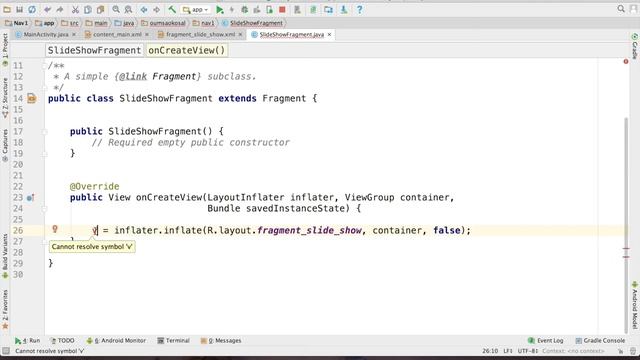The image size is (640, 360).
Task: Open the TODO tool window
Action: (62, 340)
